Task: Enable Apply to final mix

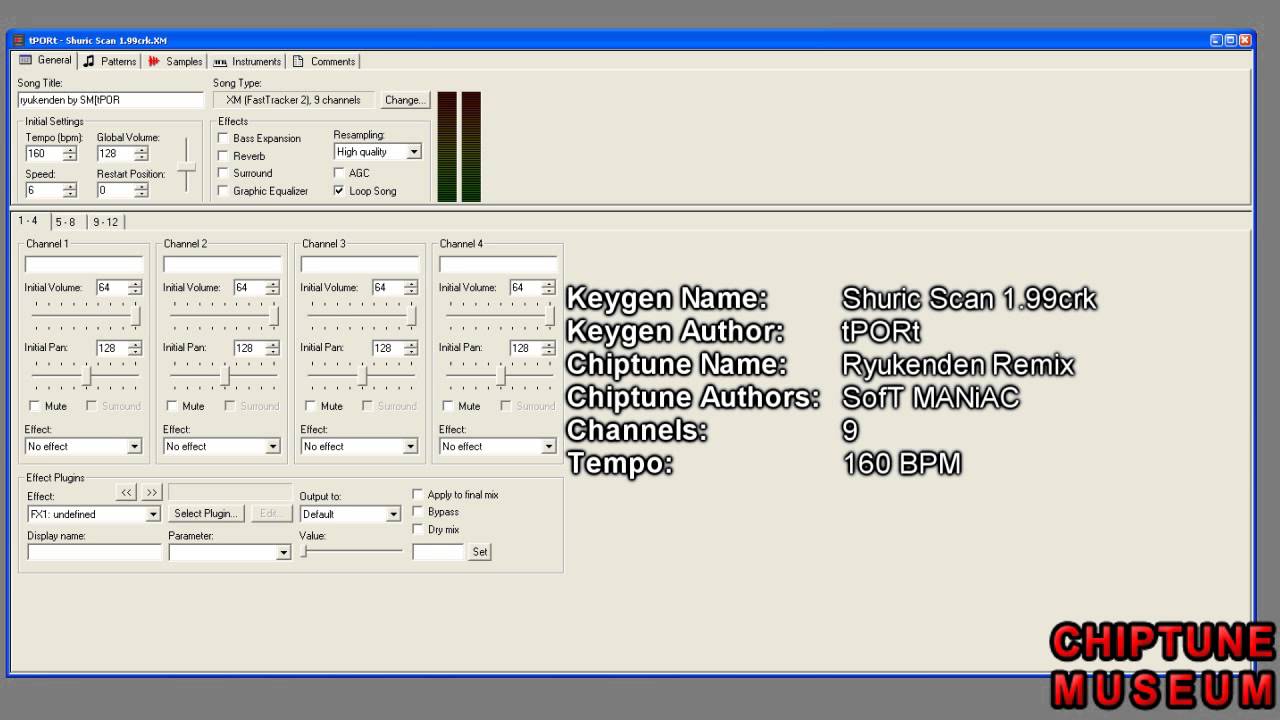Action: coord(418,494)
